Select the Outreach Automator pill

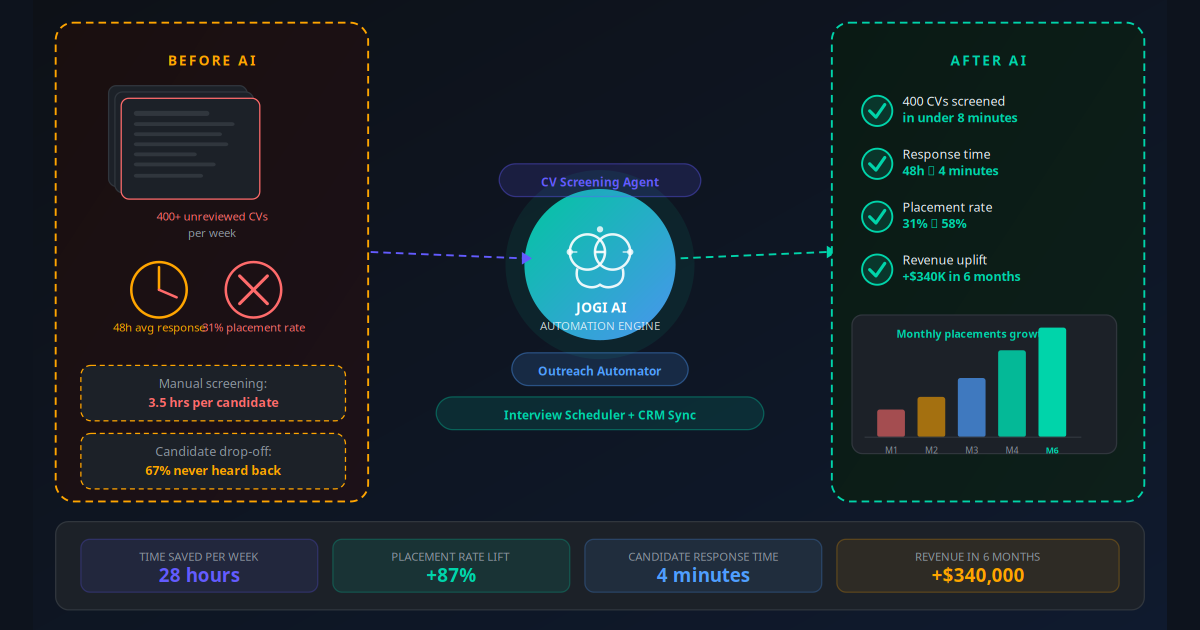(x=600, y=369)
